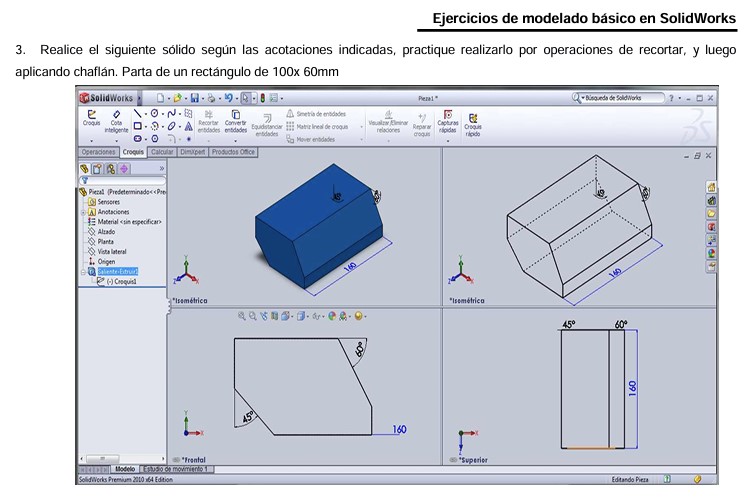Select Sensores in the feature tree
Viewport: 747px width, 500px height.
coord(108,202)
